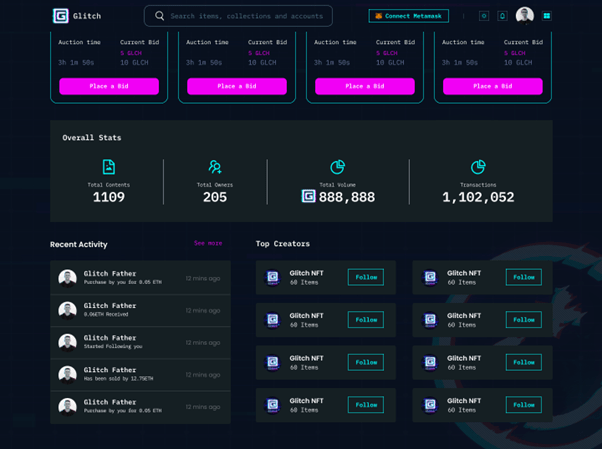Open the notifications bell icon

pos(502,16)
